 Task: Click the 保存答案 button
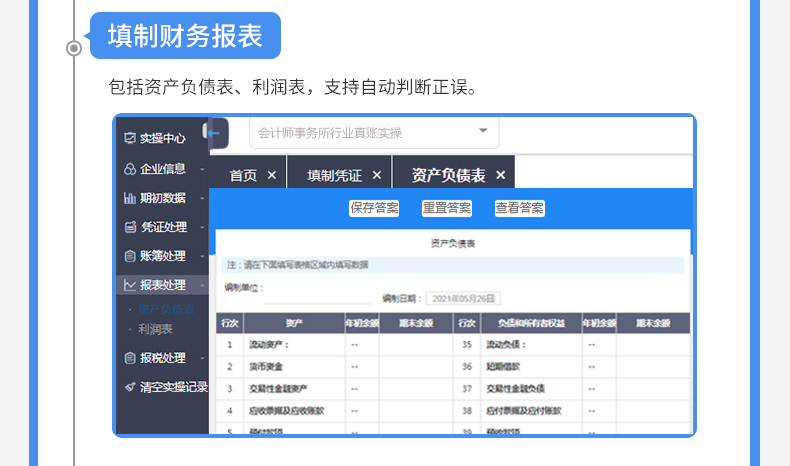[374, 208]
